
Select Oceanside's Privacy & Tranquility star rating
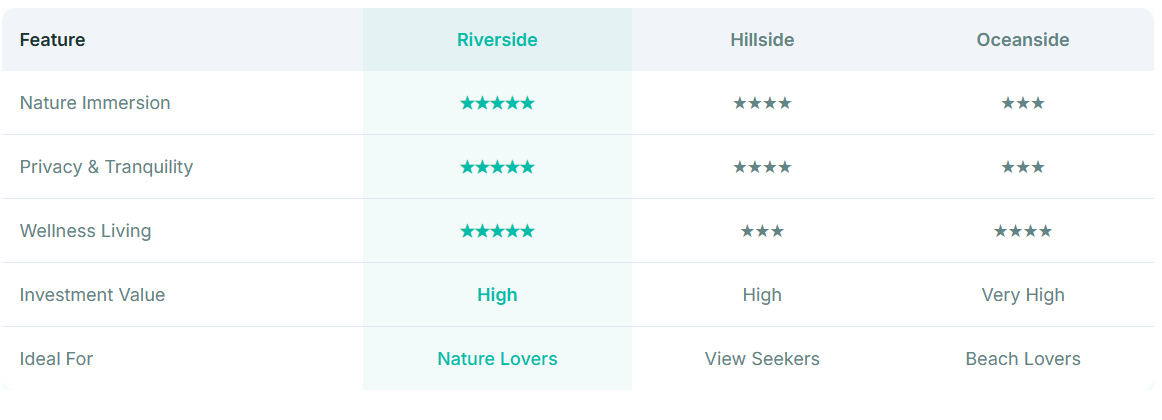tap(1023, 167)
